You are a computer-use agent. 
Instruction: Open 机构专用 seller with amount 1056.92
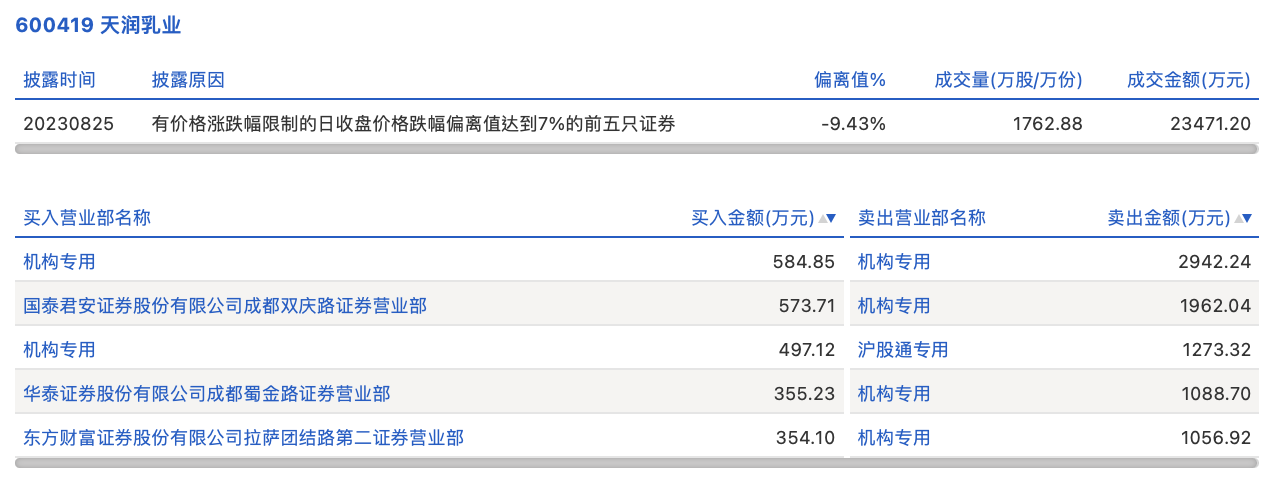click(x=894, y=438)
